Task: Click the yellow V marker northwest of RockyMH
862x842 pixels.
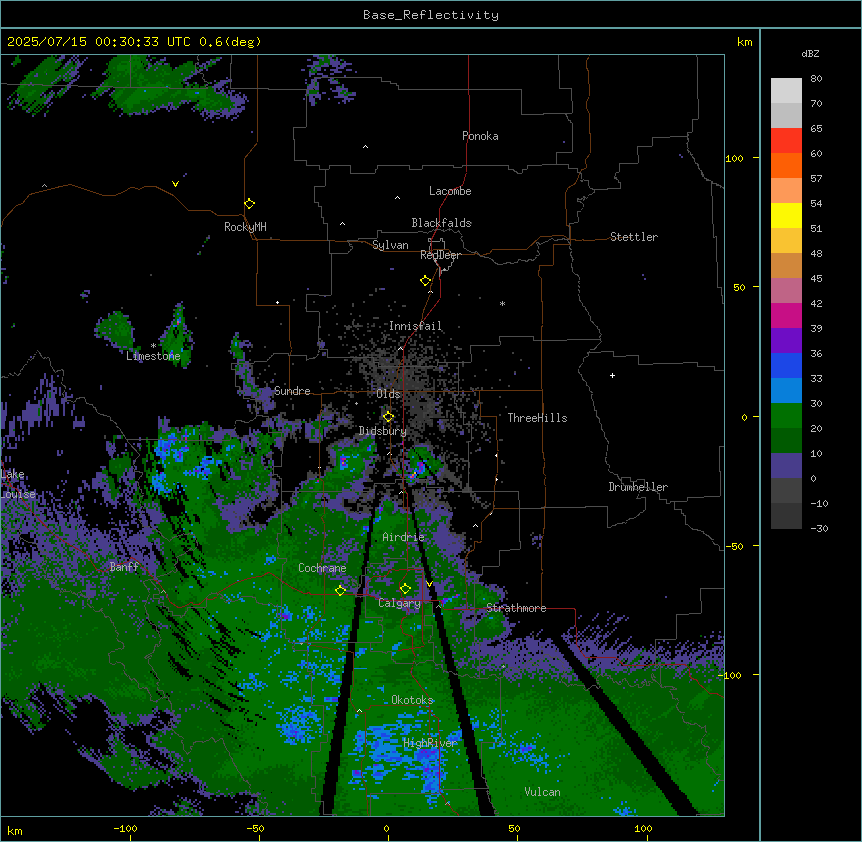Action: pos(175,184)
